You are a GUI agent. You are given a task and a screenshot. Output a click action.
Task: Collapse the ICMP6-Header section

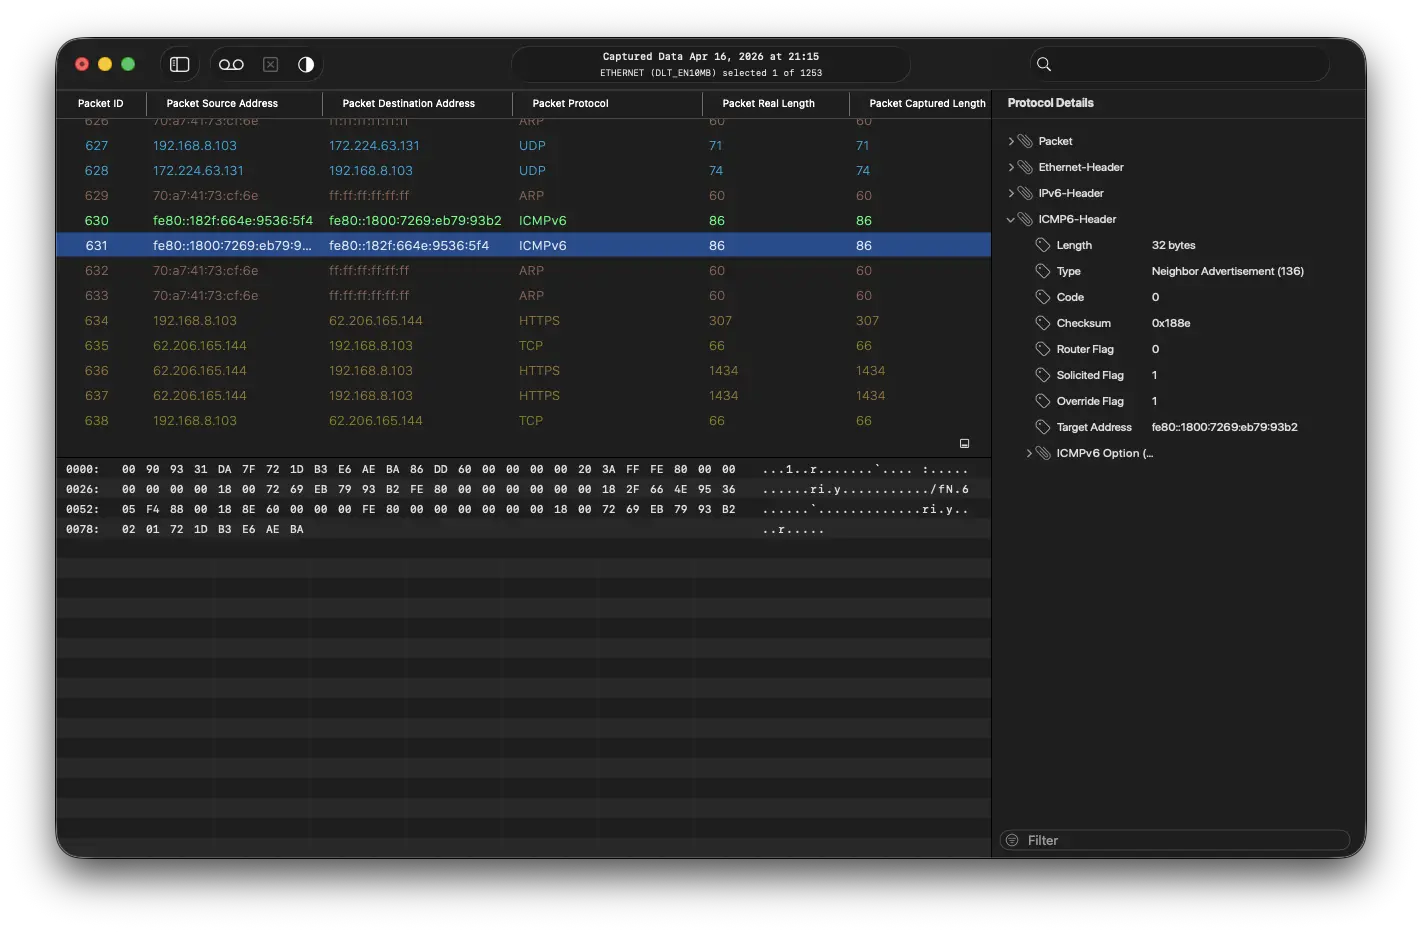[1010, 218]
